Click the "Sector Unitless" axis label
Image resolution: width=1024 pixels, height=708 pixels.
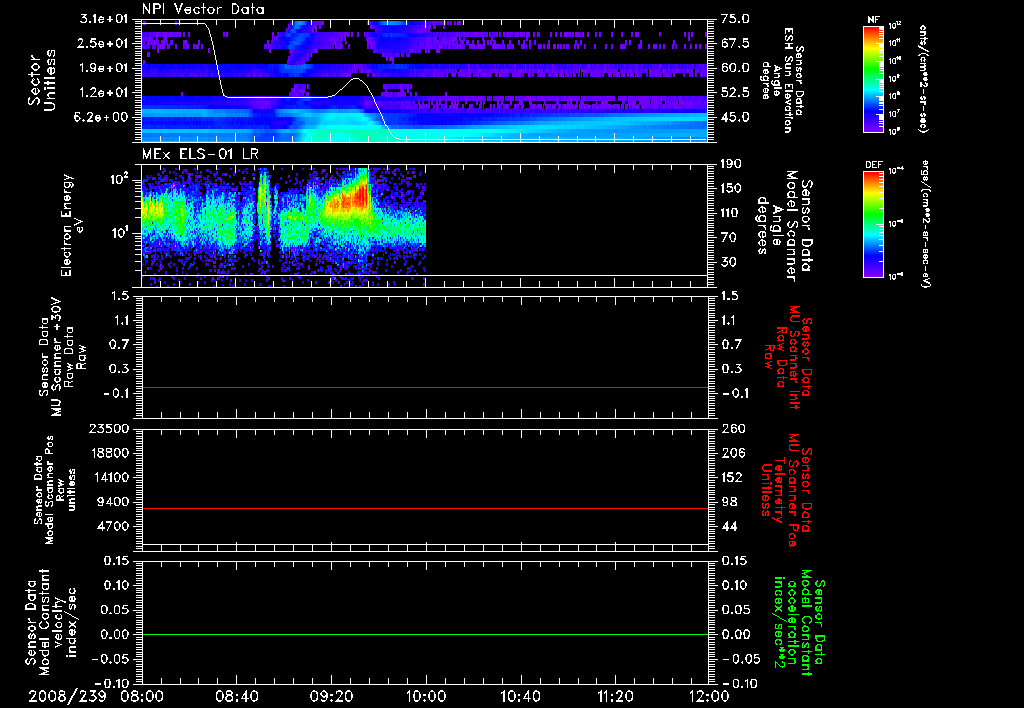42,80
